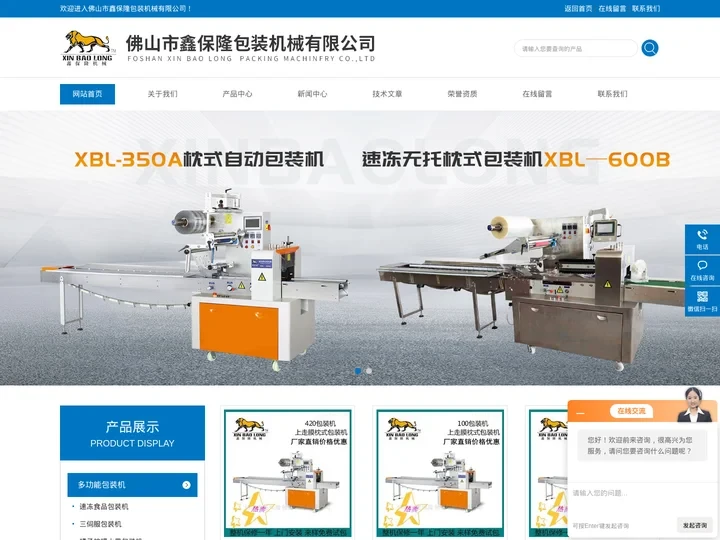Click the blue search magnifier button

tap(649, 48)
